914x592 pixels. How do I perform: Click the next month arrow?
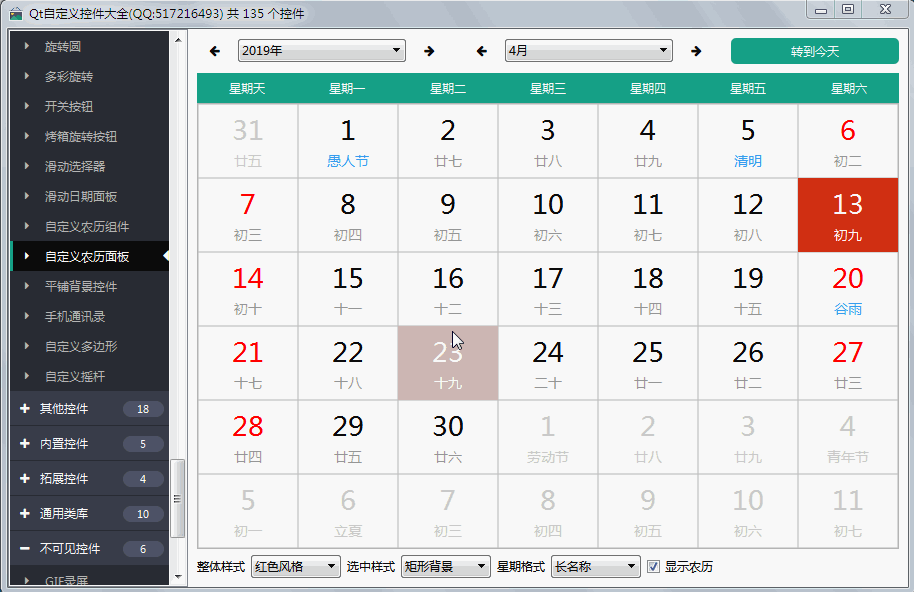point(696,51)
